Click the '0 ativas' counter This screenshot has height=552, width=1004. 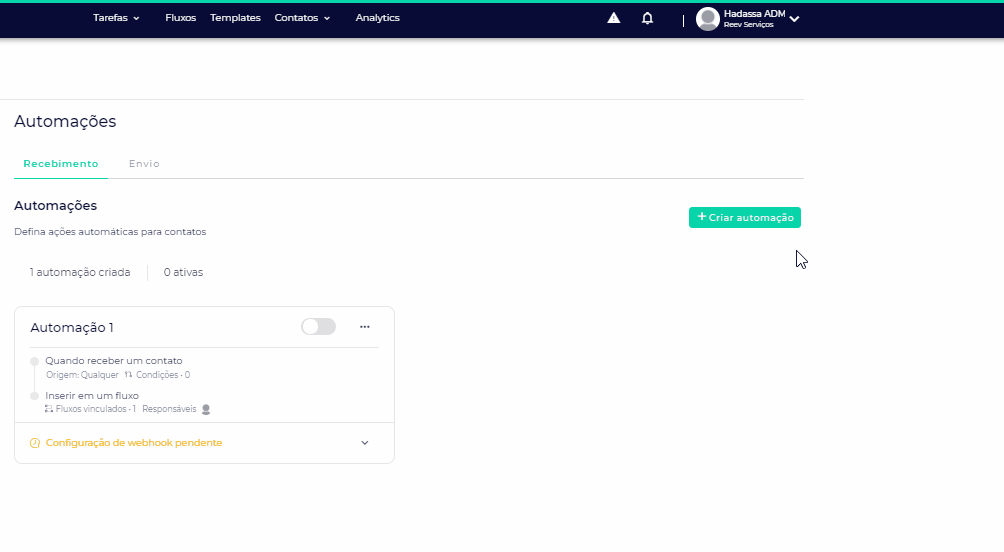183,272
